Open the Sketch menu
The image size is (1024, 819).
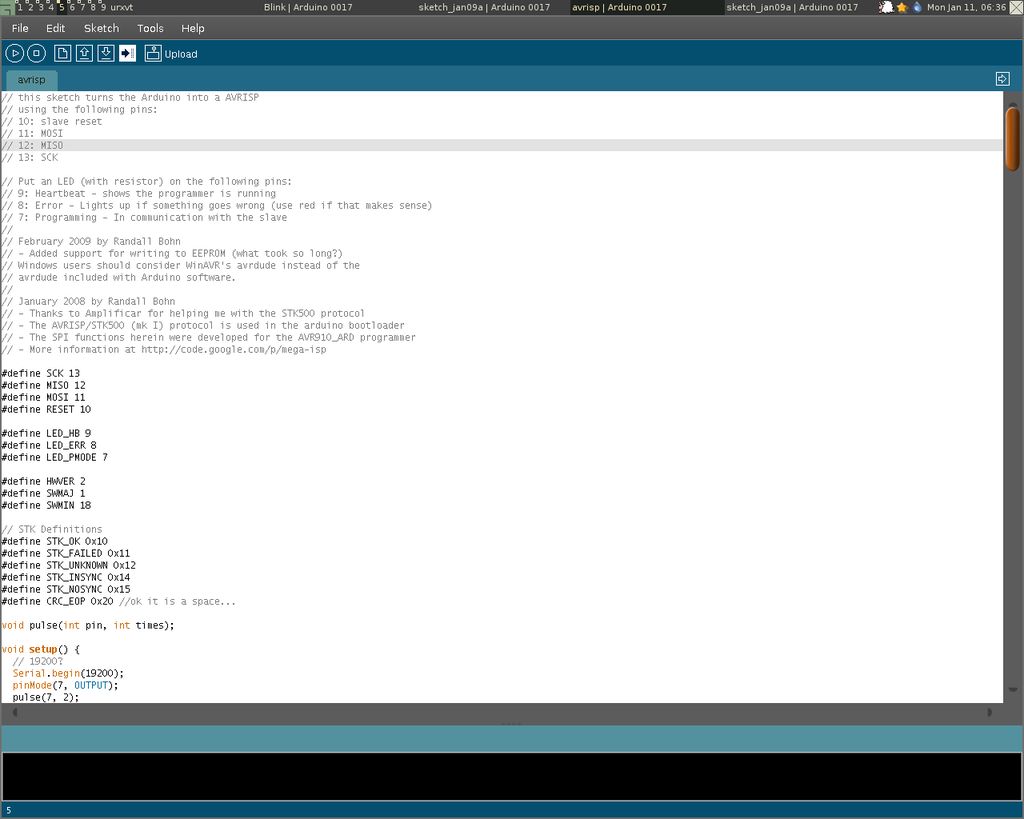coord(101,28)
